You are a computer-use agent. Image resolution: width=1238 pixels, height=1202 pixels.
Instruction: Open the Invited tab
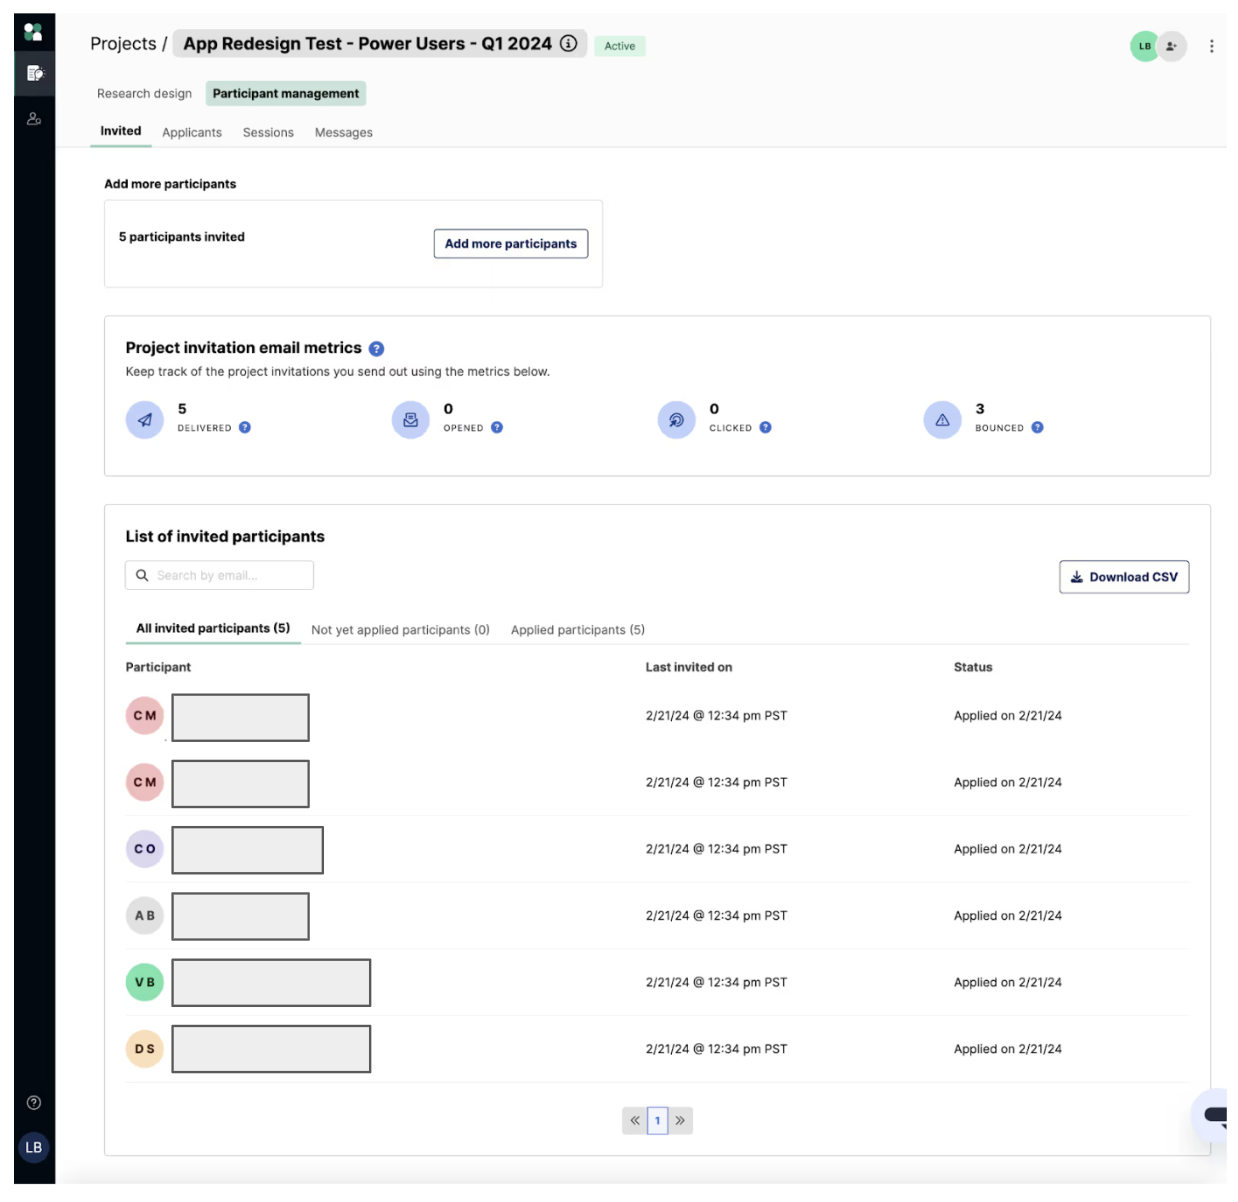(x=121, y=131)
